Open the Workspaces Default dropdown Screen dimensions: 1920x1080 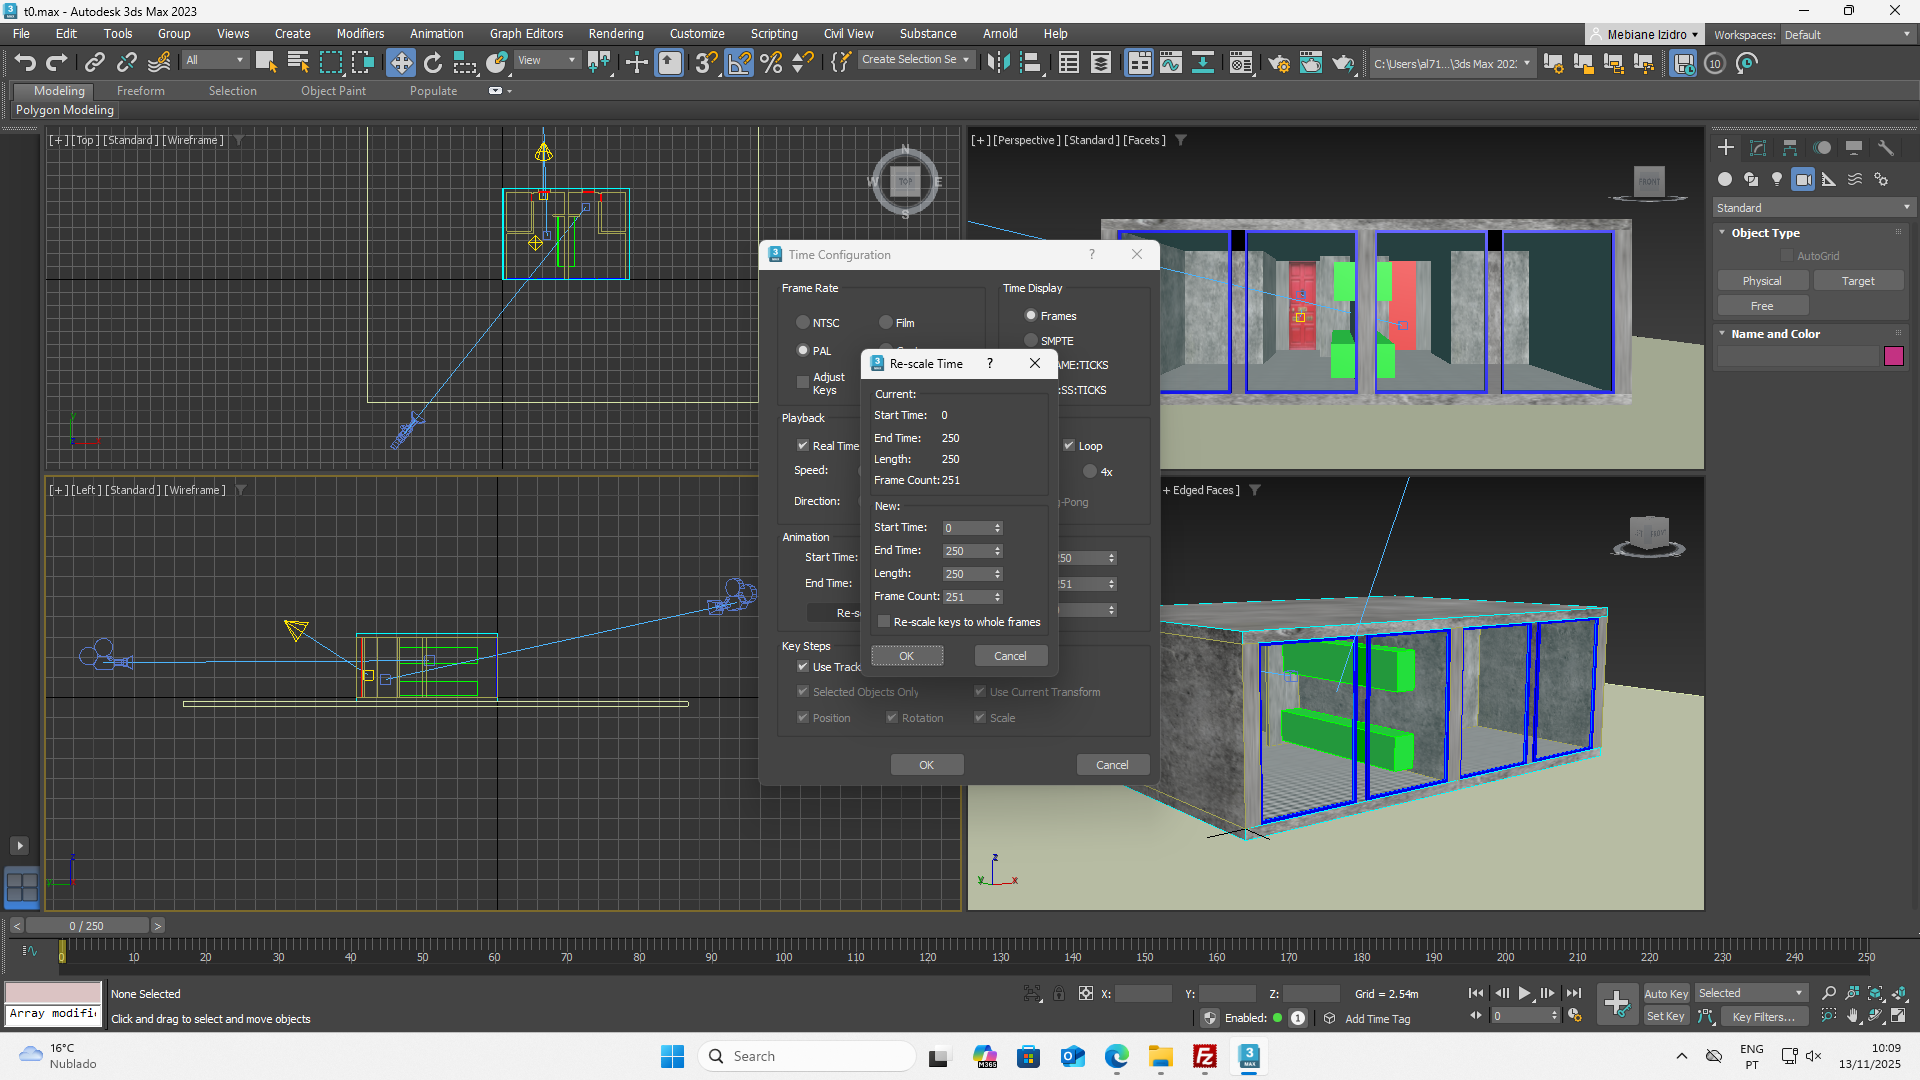1846,34
